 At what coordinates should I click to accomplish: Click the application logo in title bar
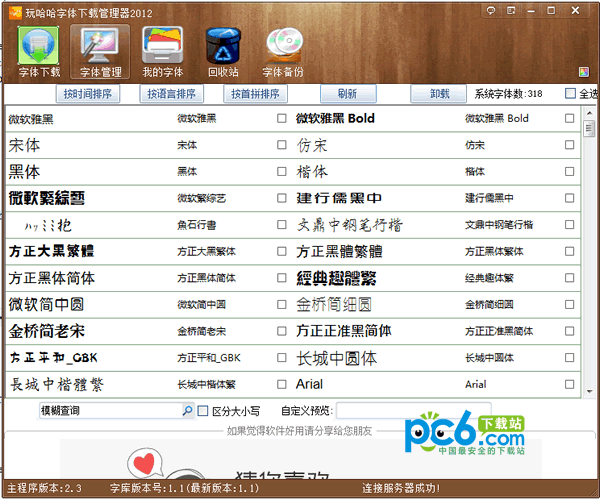(x=15, y=13)
